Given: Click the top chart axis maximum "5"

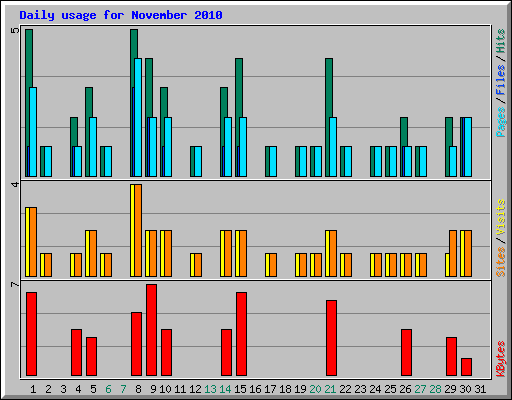Looking at the screenshot, I should (x=15, y=31).
